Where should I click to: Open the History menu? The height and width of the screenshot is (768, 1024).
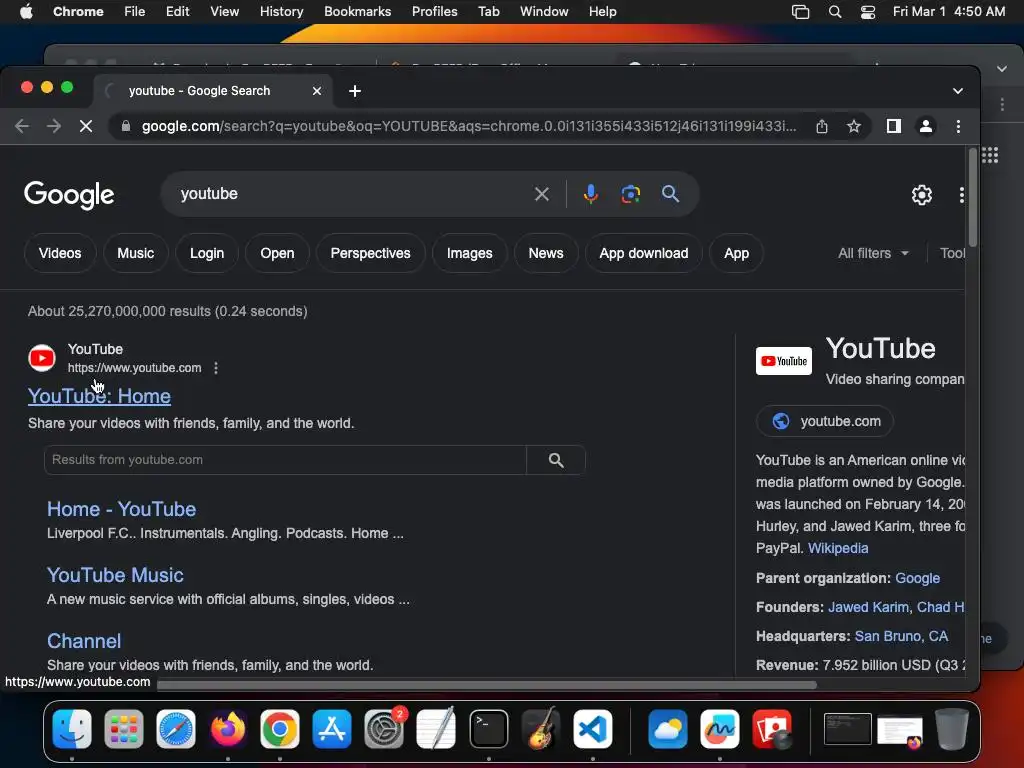[x=281, y=12]
